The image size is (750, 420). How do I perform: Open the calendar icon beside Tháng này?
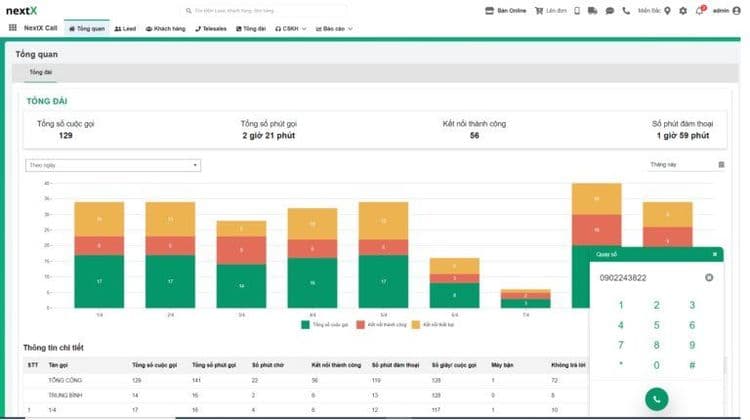point(721,165)
